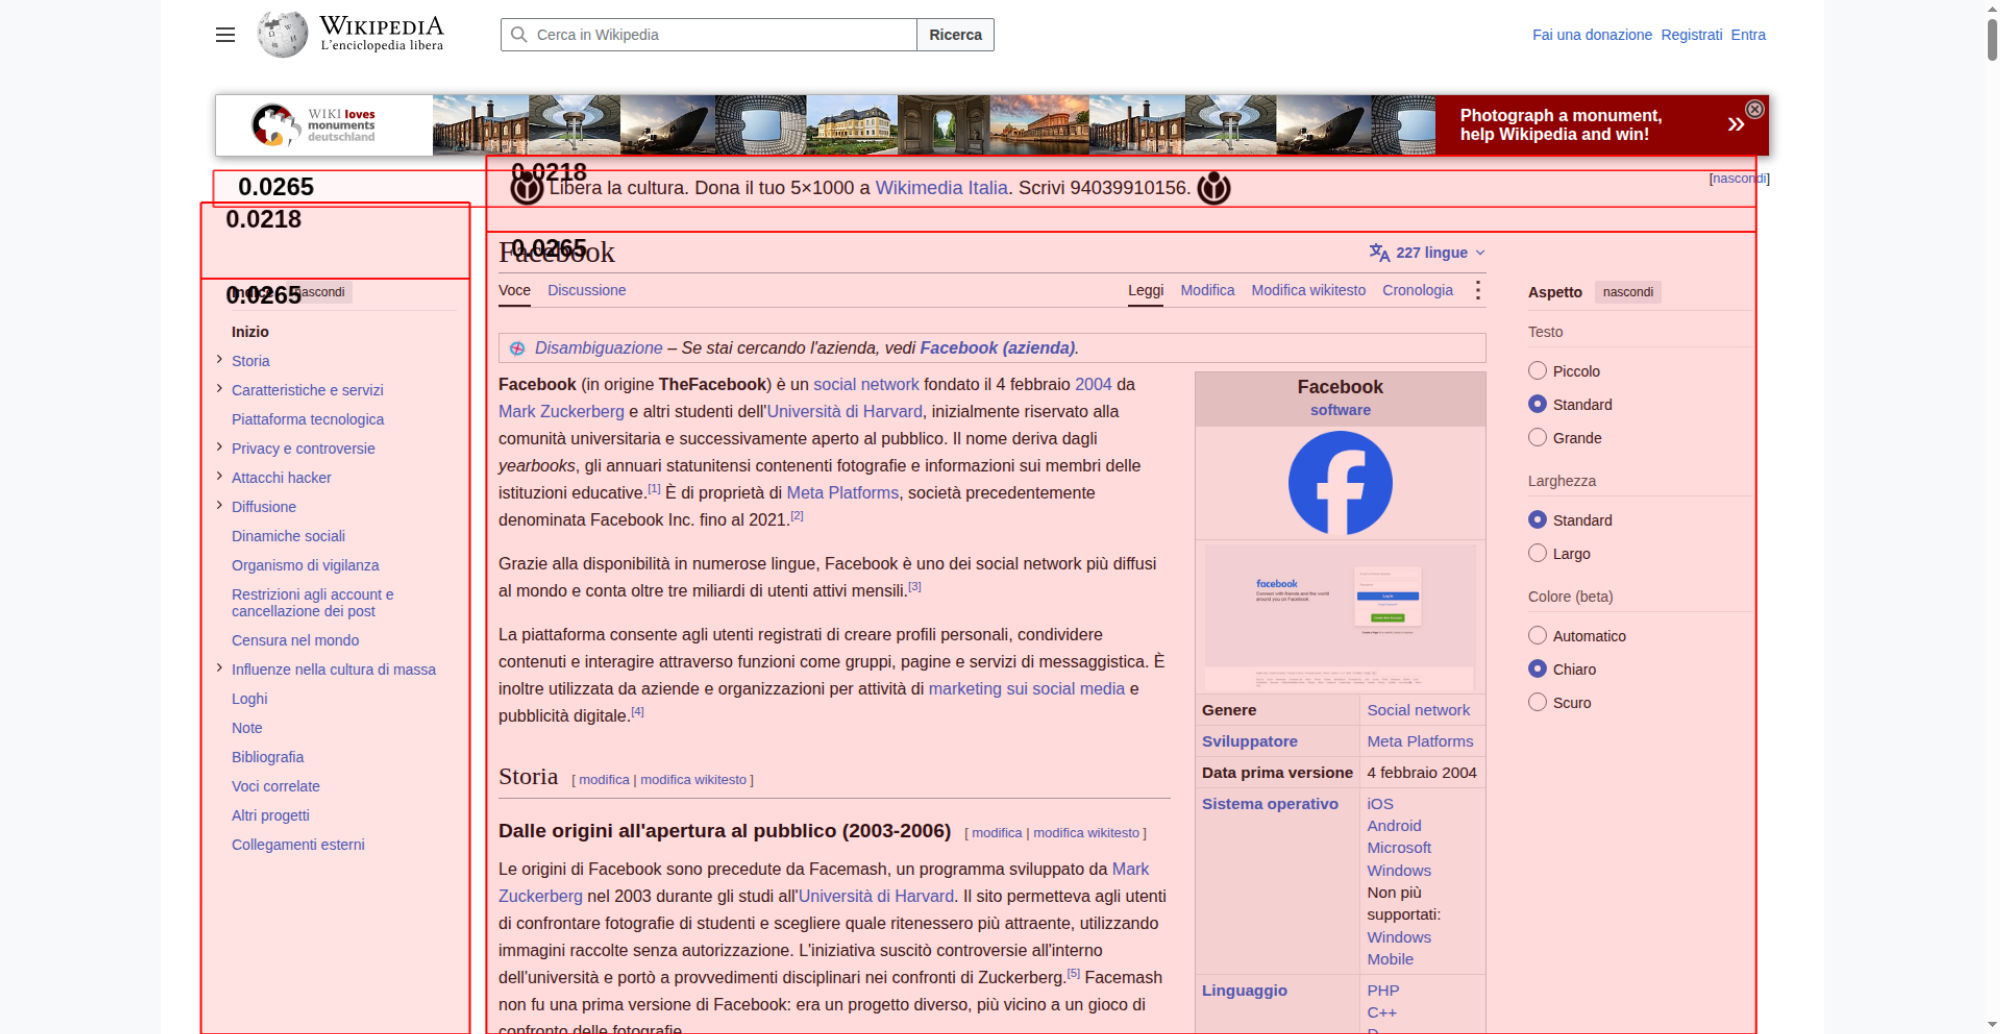Open the 227 lingue dropdown
The height and width of the screenshot is (1034, 2000).
1427,252
